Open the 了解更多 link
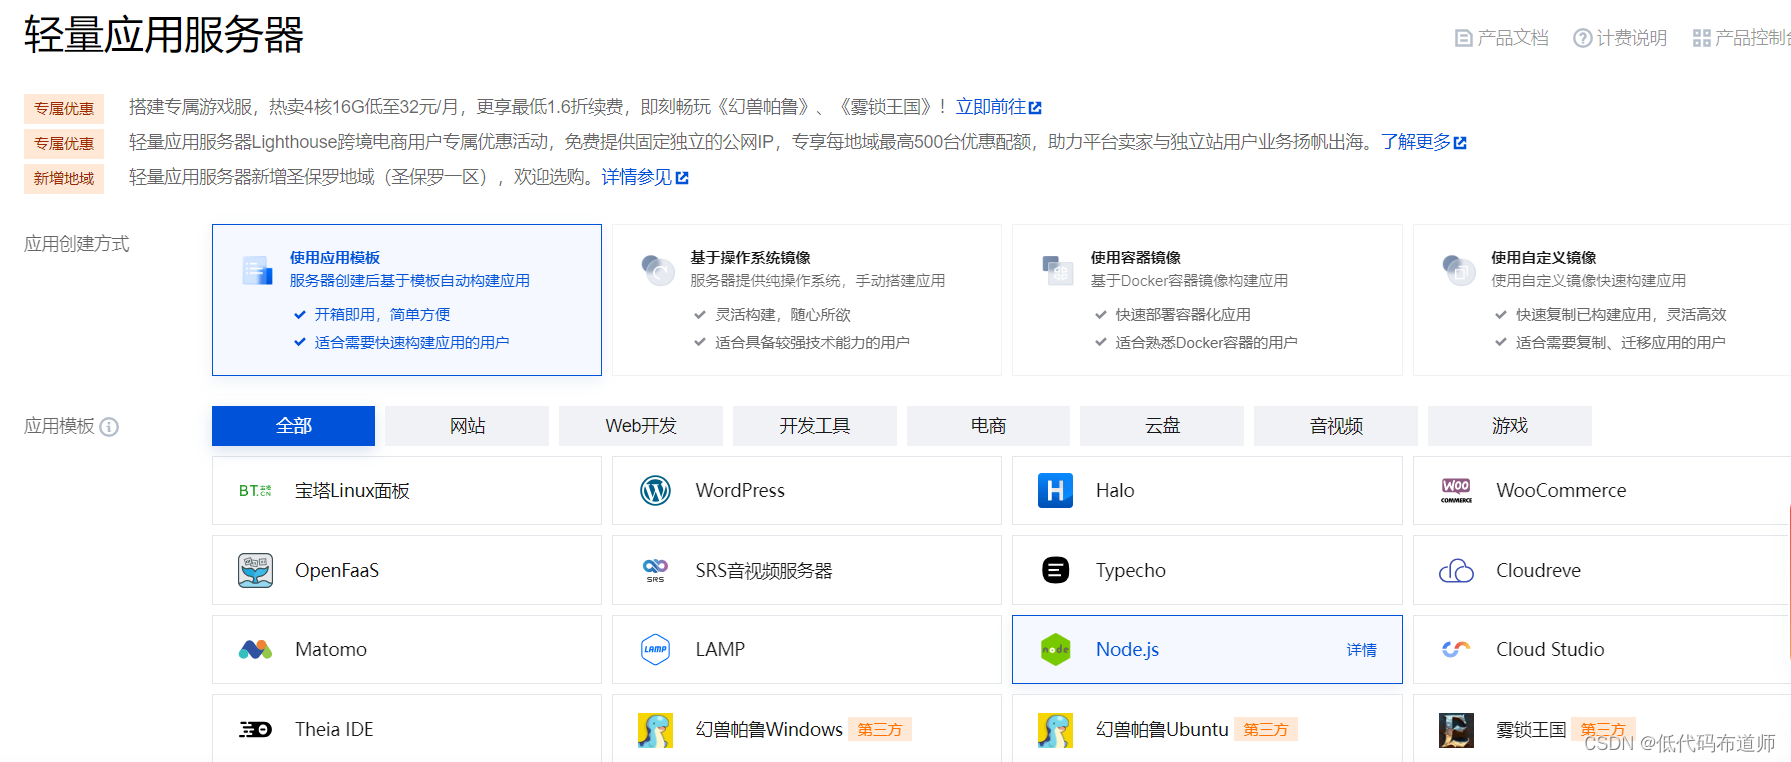This screenshot has height=762, width=1791. [1415, 142]
